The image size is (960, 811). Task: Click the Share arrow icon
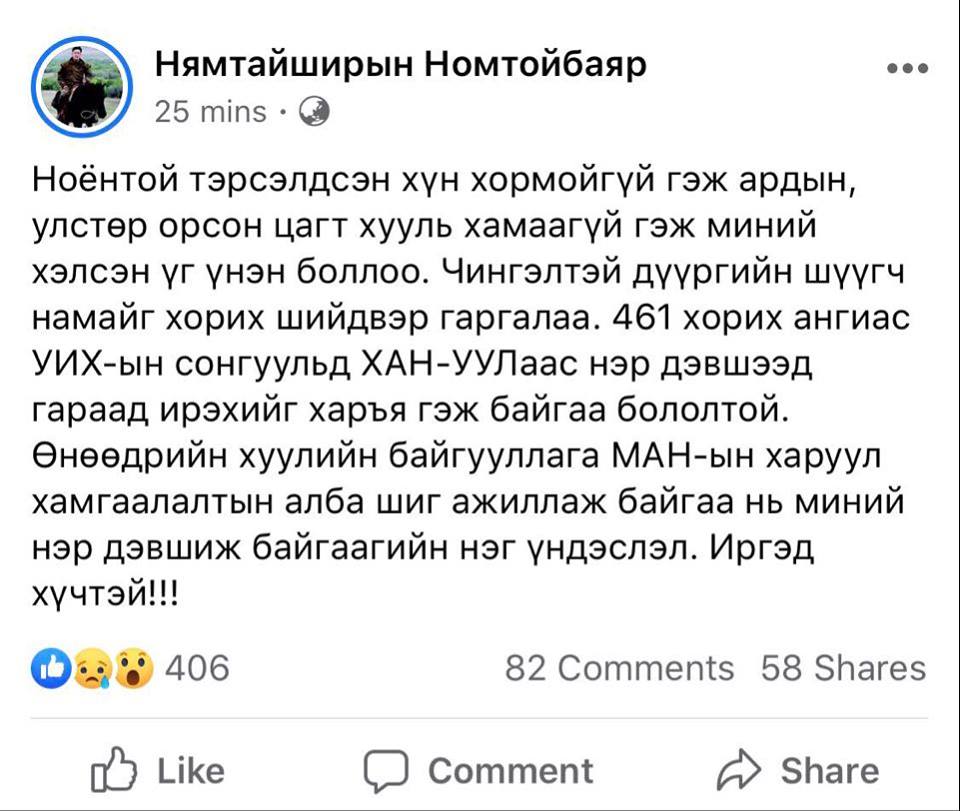[740, 769]
